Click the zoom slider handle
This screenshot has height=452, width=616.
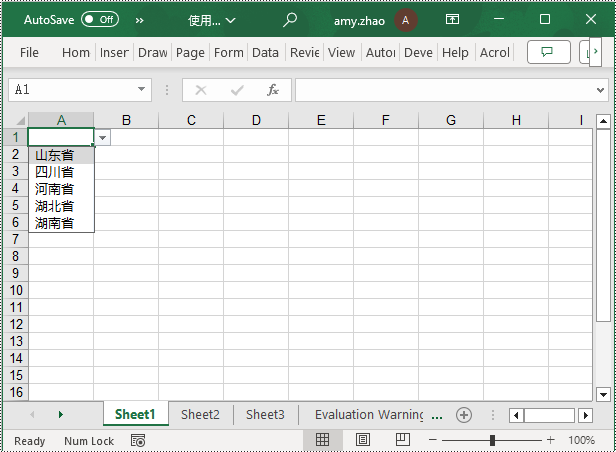[492, 440]
